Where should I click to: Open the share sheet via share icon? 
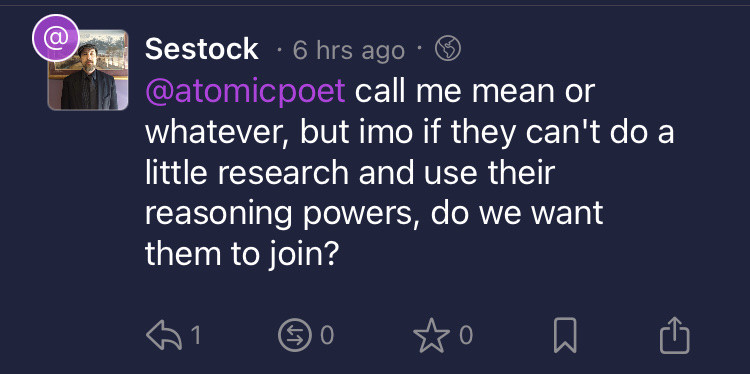click(675, 335)
